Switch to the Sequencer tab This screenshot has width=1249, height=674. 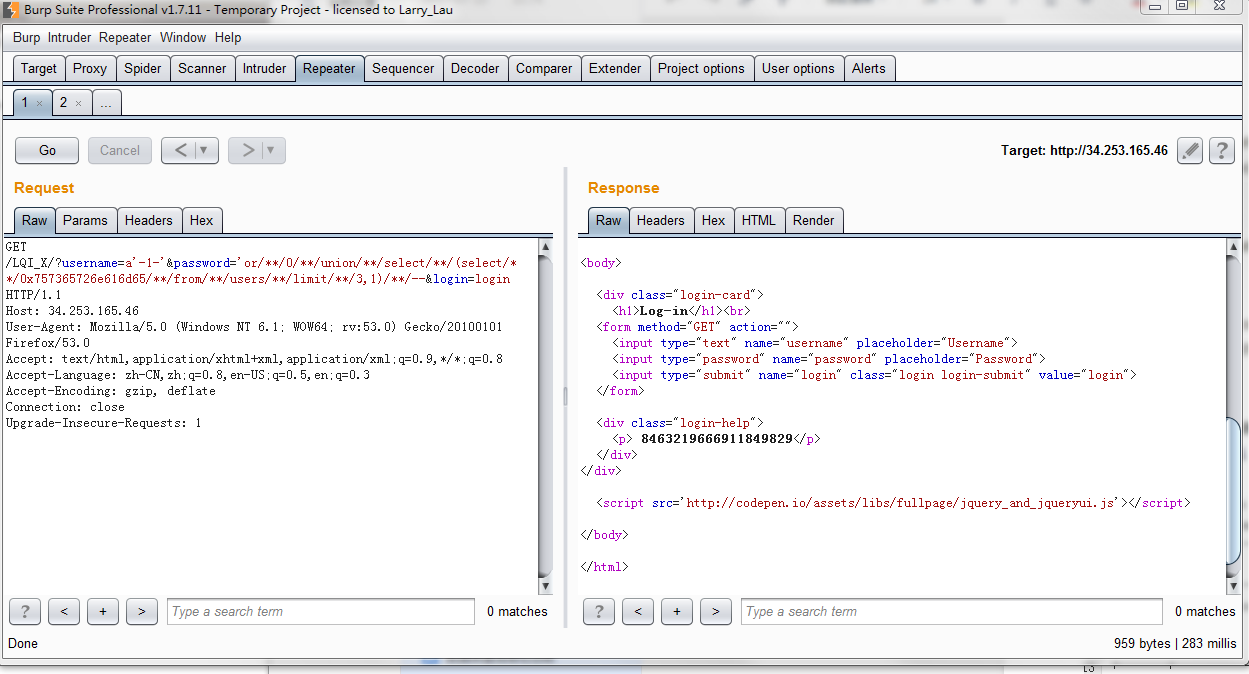point(403,68)
